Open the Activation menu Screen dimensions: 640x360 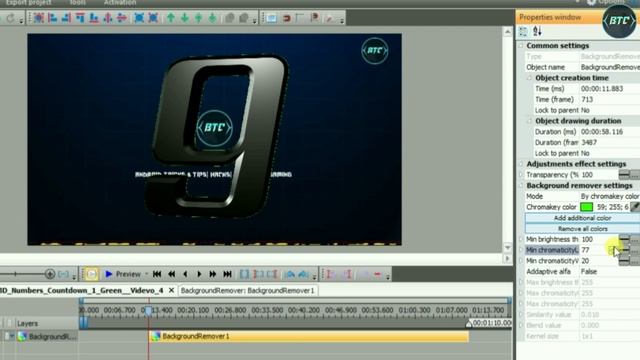pyautogui.click(x=120, y=2)
